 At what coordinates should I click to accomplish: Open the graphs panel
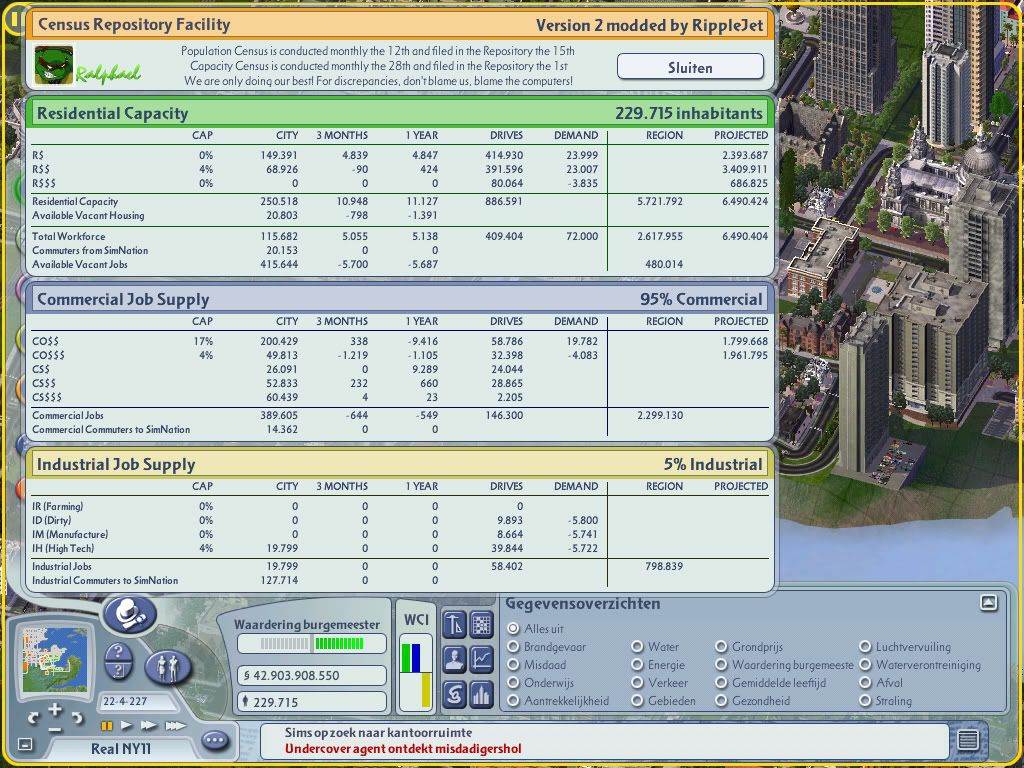click(x=481, y=659)
